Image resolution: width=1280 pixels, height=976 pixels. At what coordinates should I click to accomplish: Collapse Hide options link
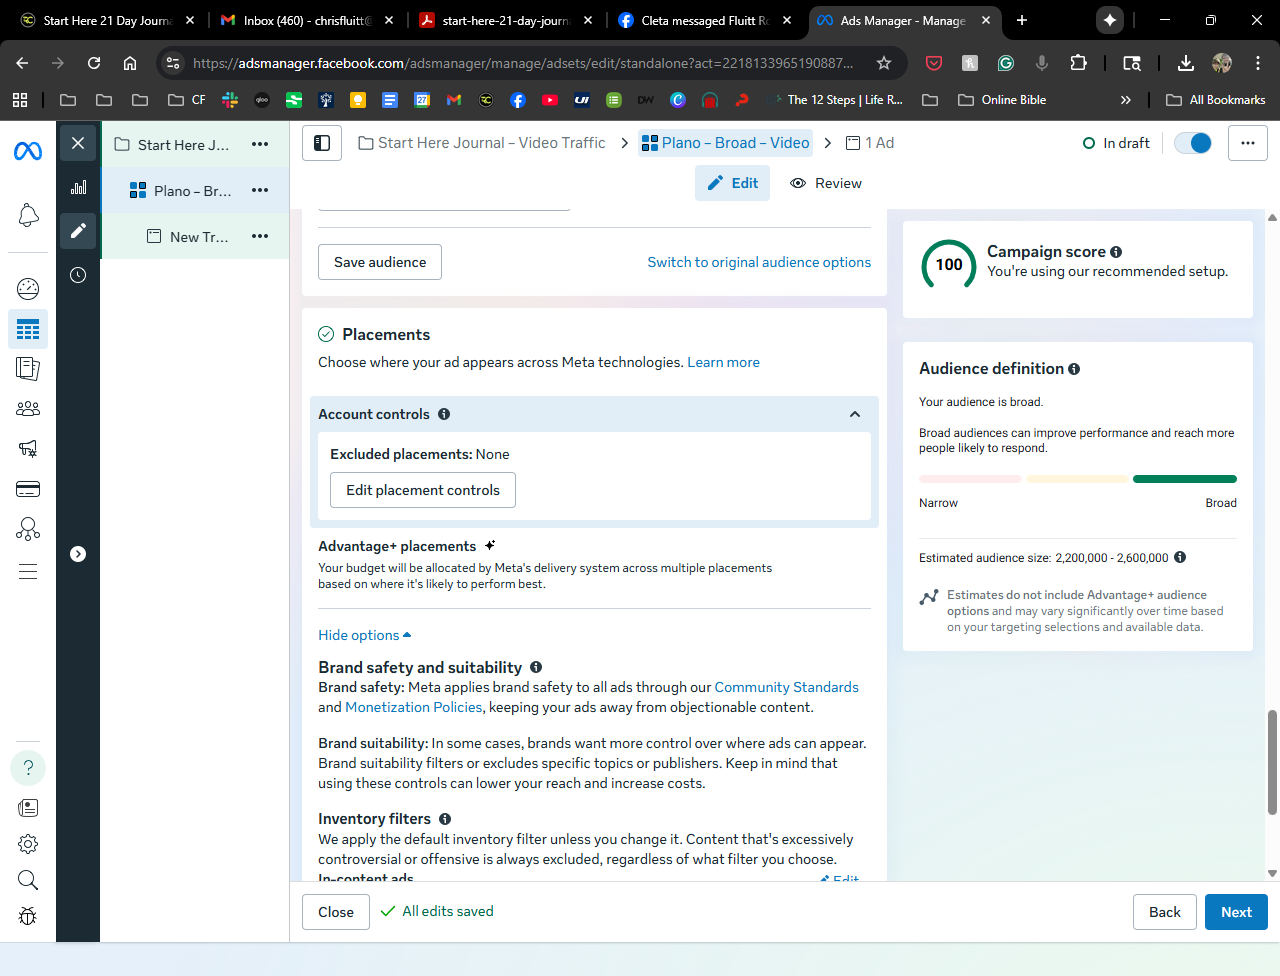[x=364, y=635]
